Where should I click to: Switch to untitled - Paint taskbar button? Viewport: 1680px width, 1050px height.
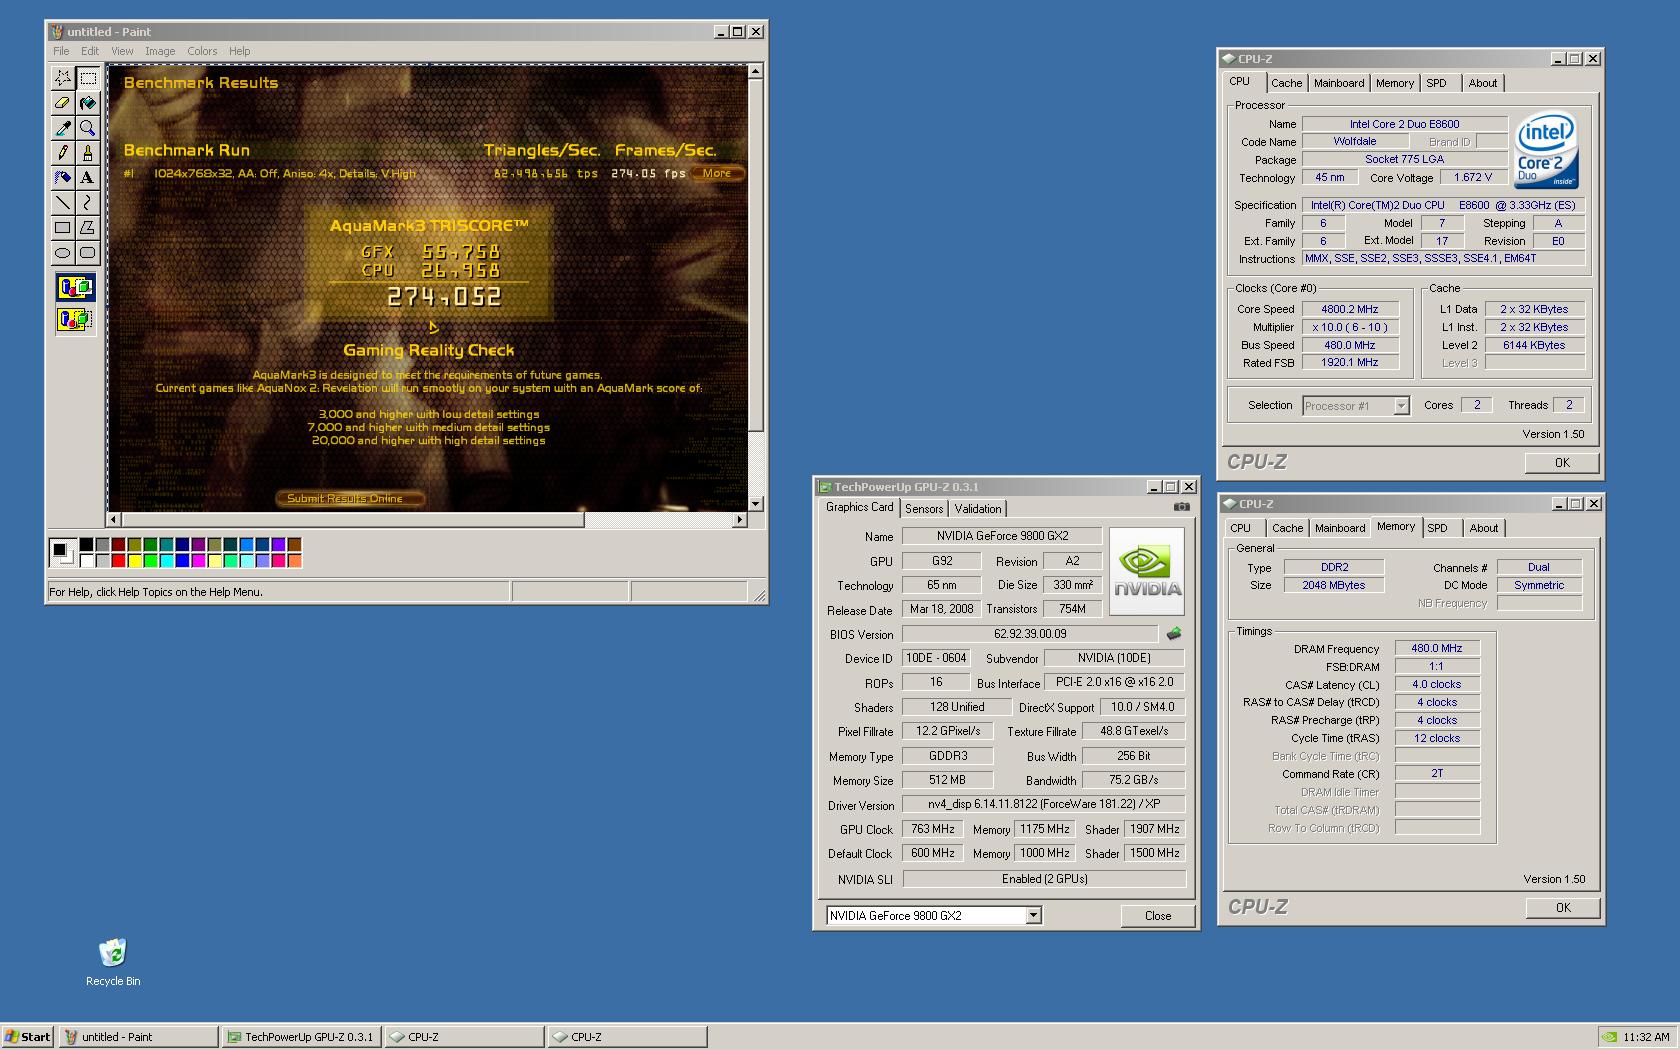[x=138, y=1037]
